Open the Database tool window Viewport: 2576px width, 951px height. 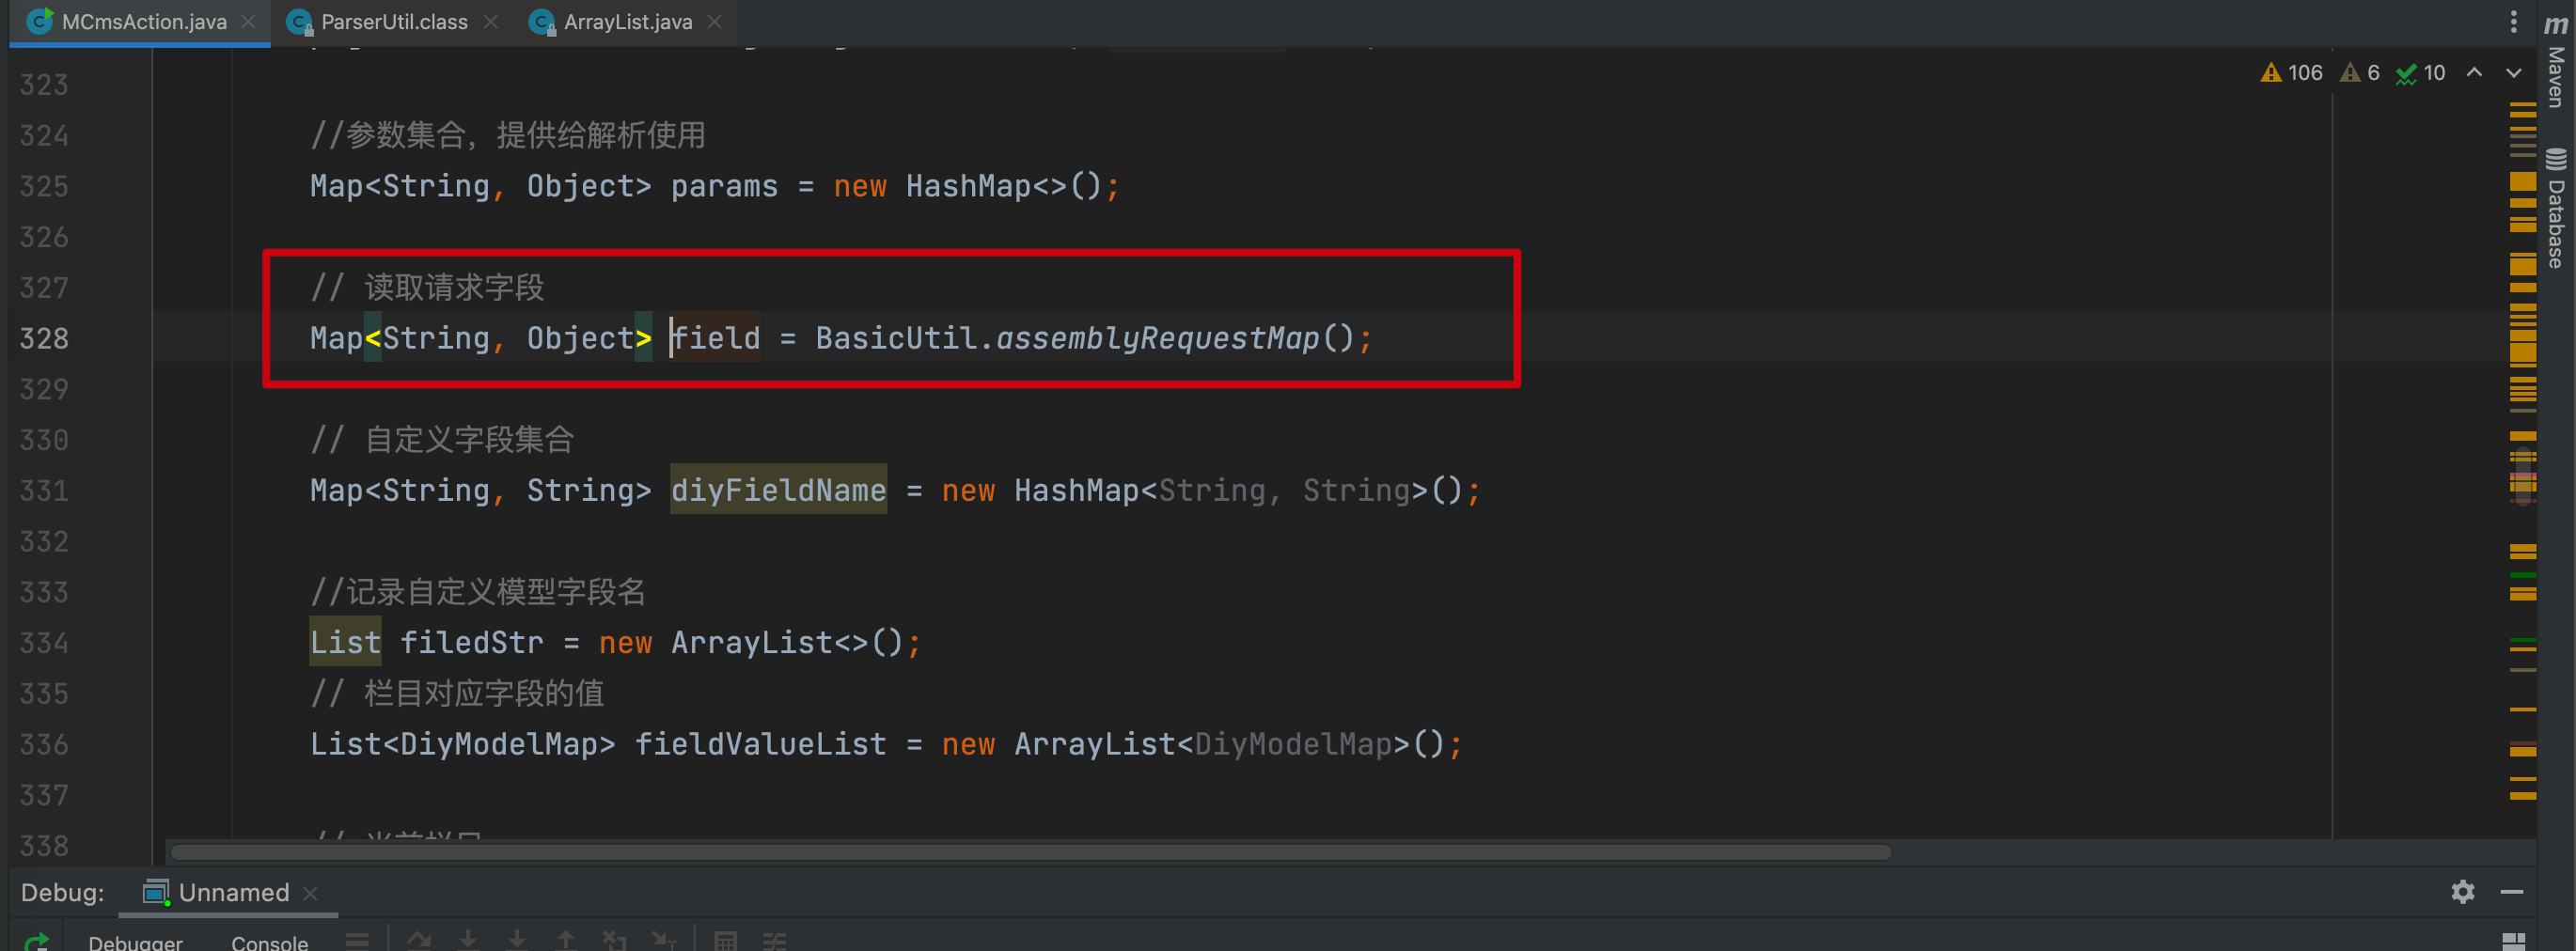tap(2555, 208)
